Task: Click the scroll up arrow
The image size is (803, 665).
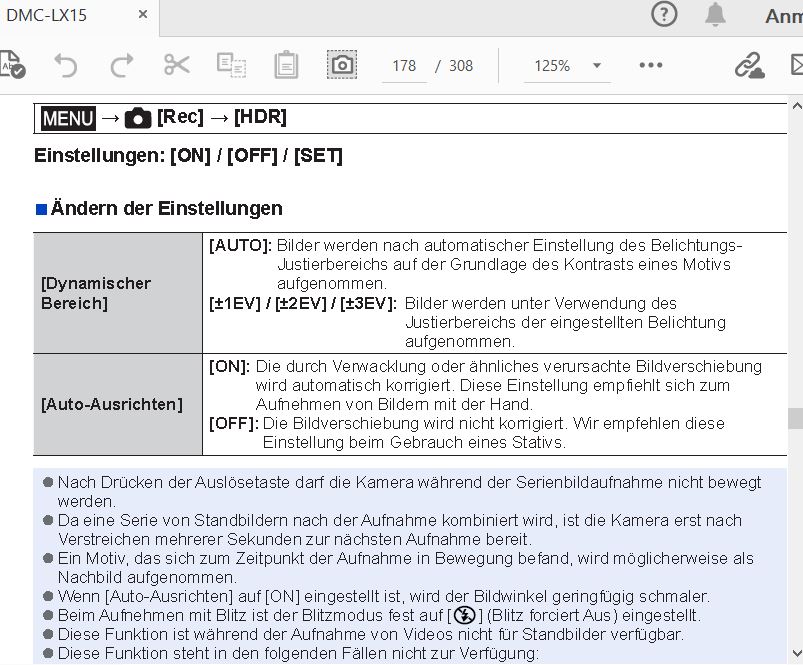Action: pyautogui.click(x=796, y=106)
